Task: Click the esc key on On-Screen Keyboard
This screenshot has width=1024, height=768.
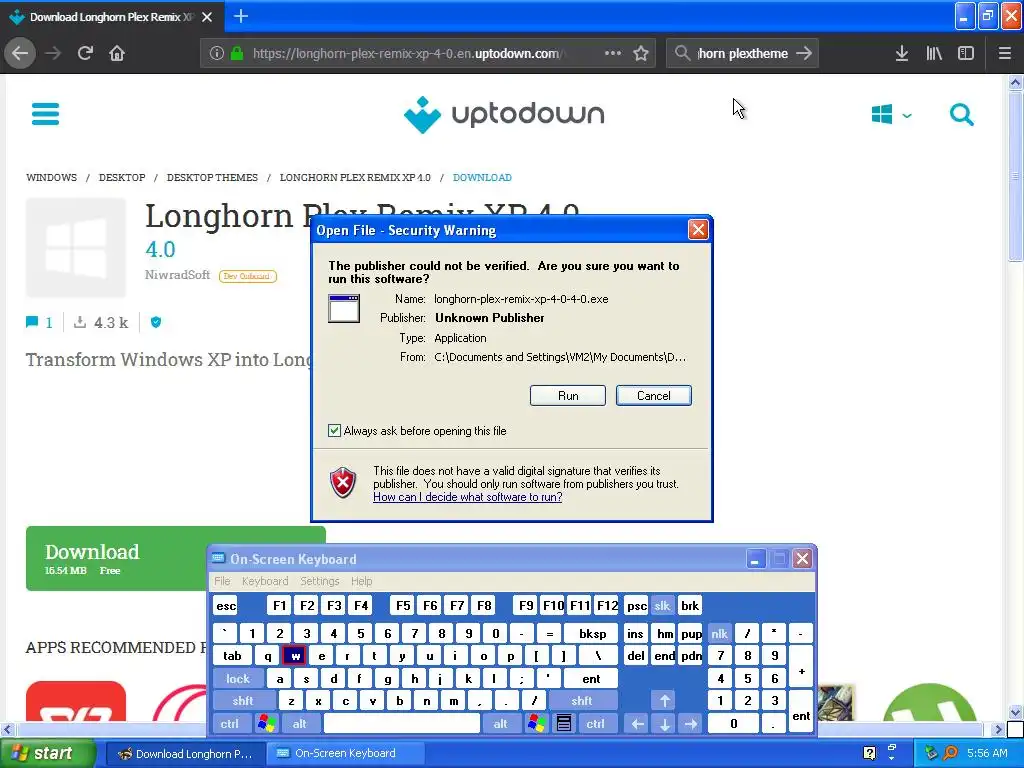Action: pos(226,605)
